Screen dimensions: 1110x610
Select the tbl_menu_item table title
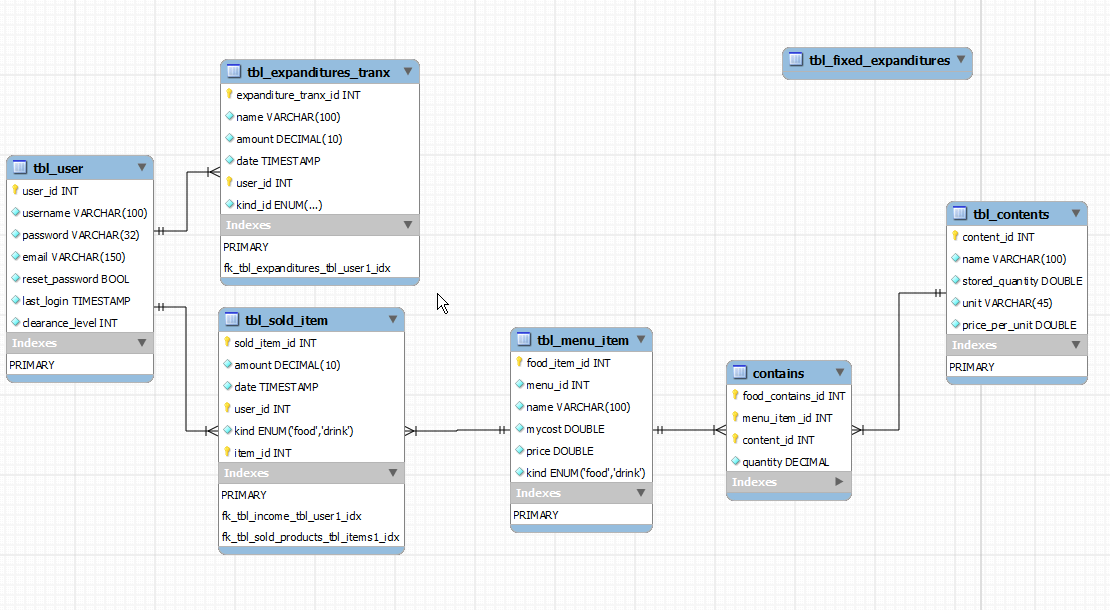click(583, 340)
